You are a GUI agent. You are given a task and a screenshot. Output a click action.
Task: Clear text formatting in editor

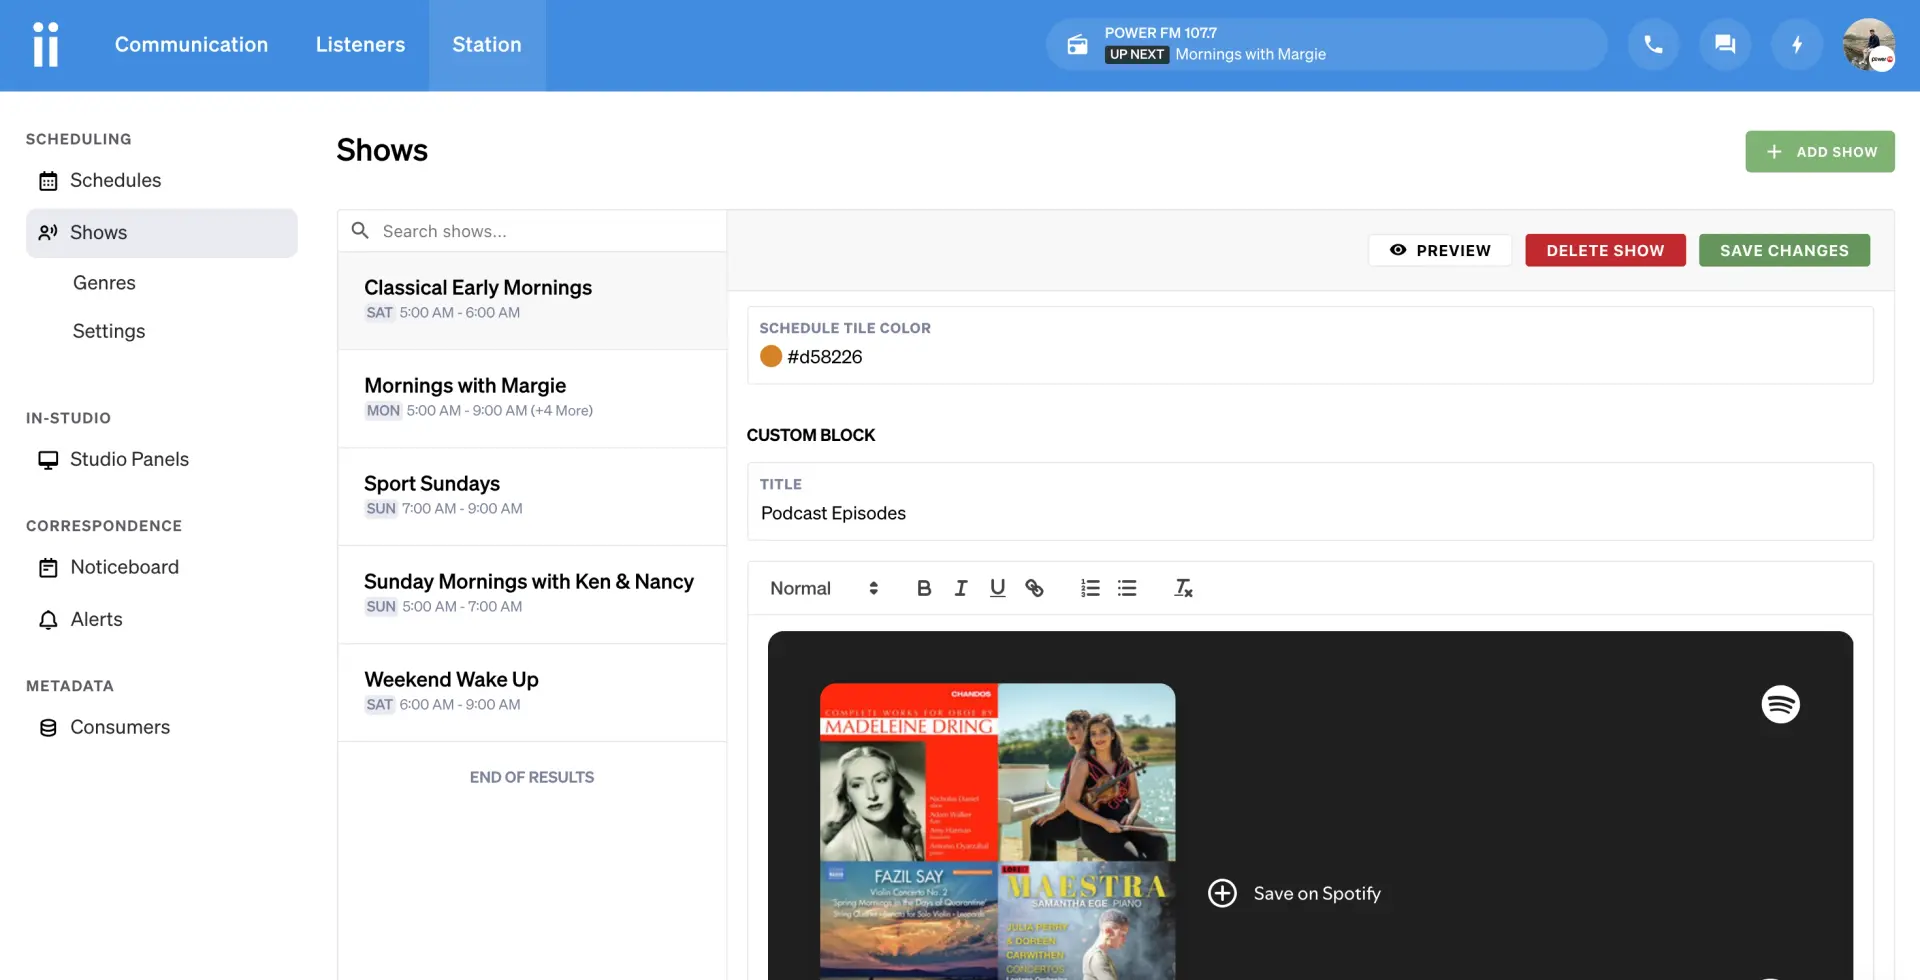pos(1183,588)
